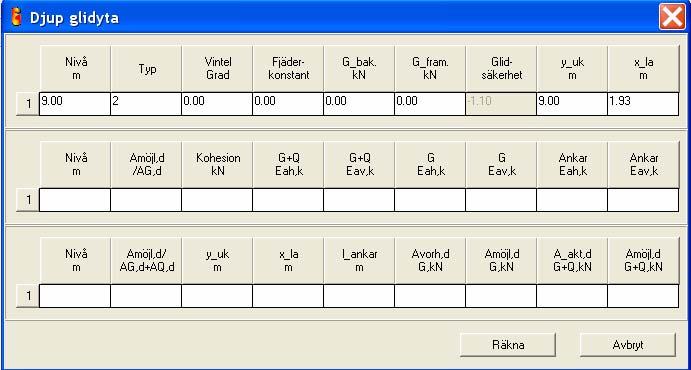
Task: Select the x_la cell containing 1.93
Action: coord(643,104)
